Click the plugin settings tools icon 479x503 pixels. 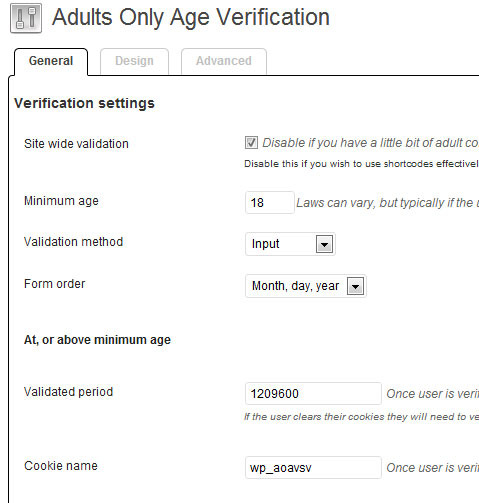tap(26, 18)
